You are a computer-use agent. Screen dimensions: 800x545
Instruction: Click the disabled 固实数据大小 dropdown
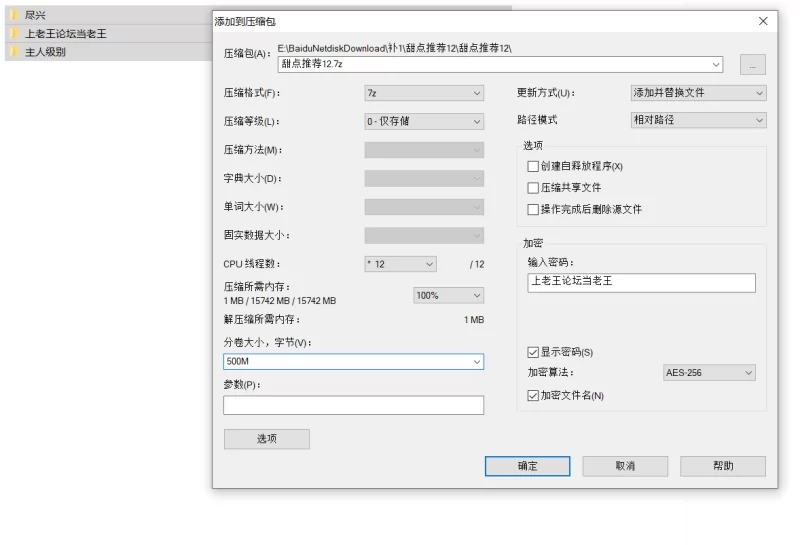(x=424, y=235)
